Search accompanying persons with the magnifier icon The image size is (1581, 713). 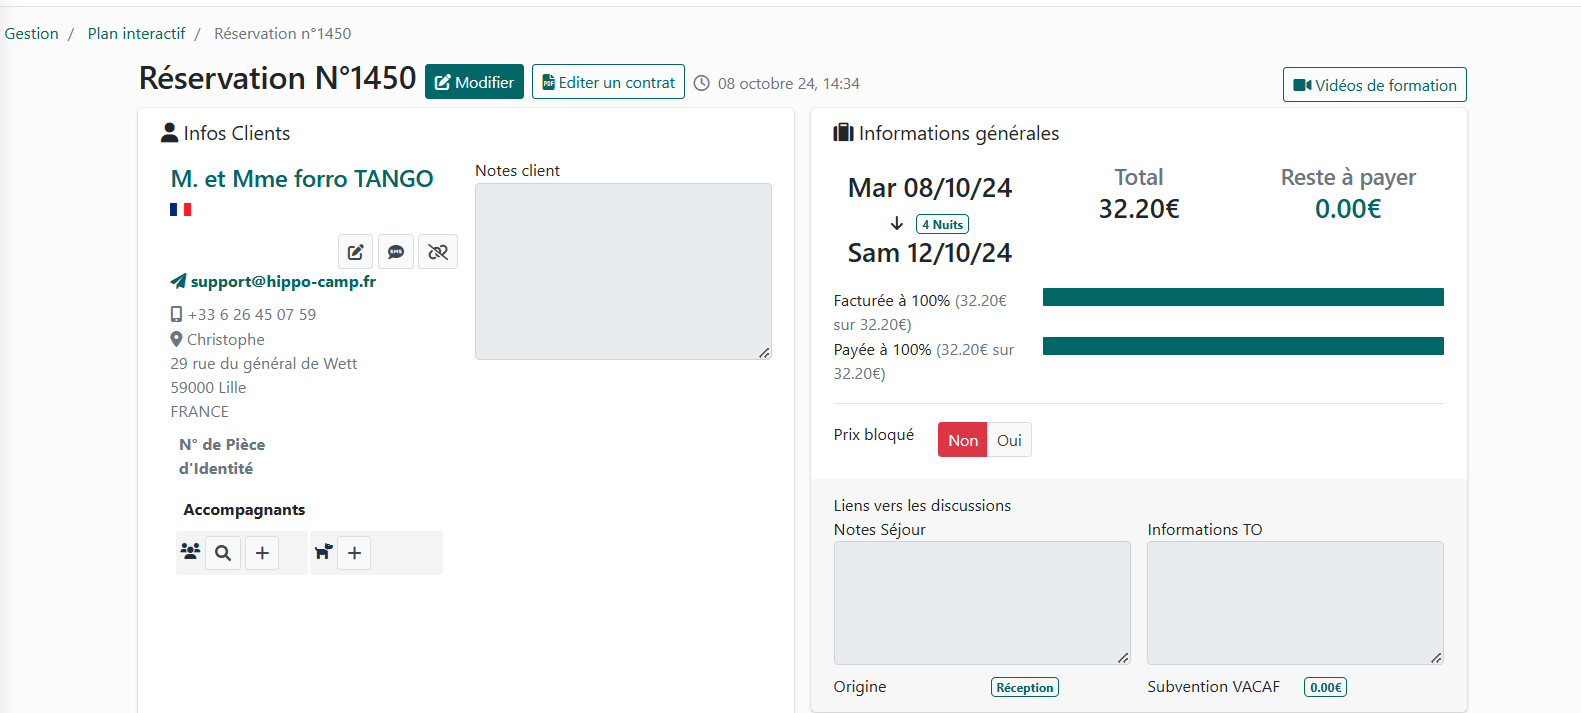pyautogui.click(x=223, y=553)
